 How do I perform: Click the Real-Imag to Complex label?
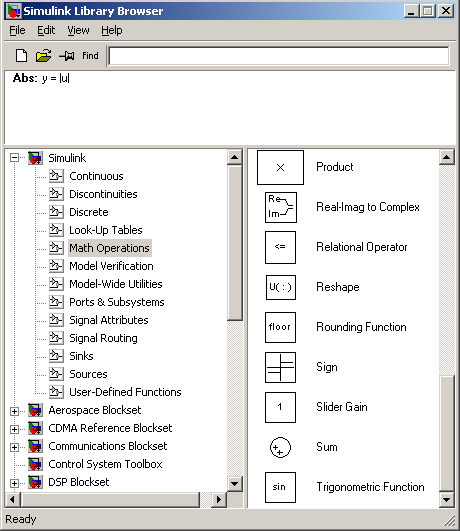pos(368,207)
